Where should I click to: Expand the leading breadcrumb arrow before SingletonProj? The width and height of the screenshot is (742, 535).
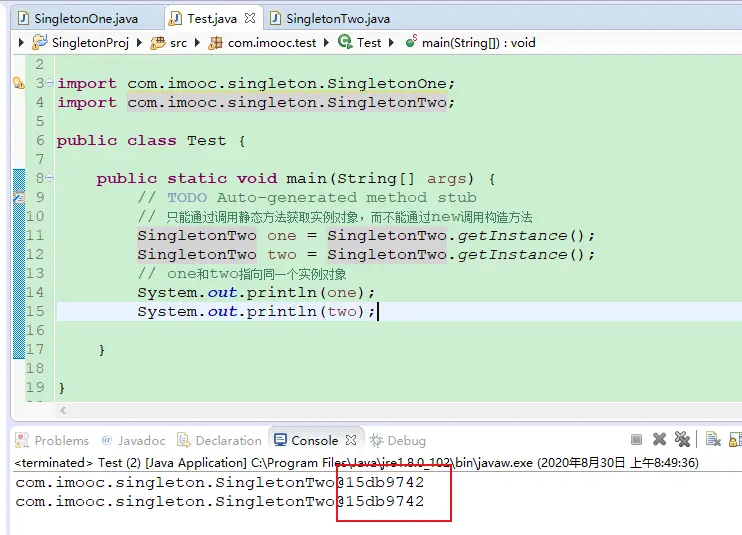tap(21, 43)
